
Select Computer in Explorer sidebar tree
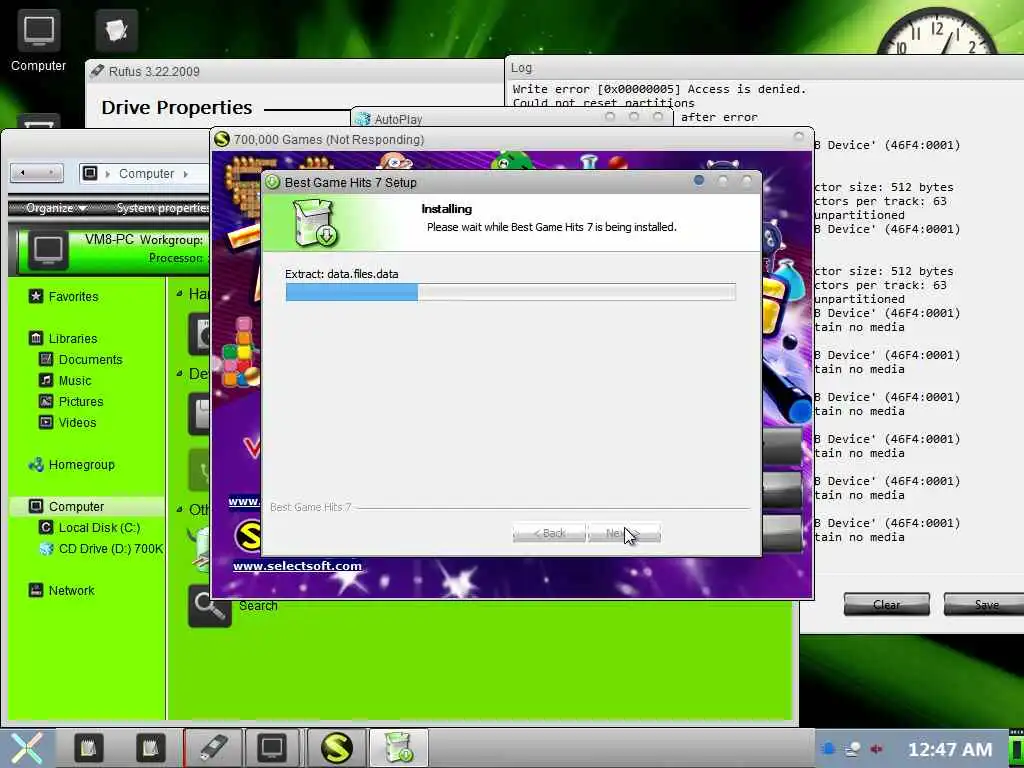tap(76, 506)
